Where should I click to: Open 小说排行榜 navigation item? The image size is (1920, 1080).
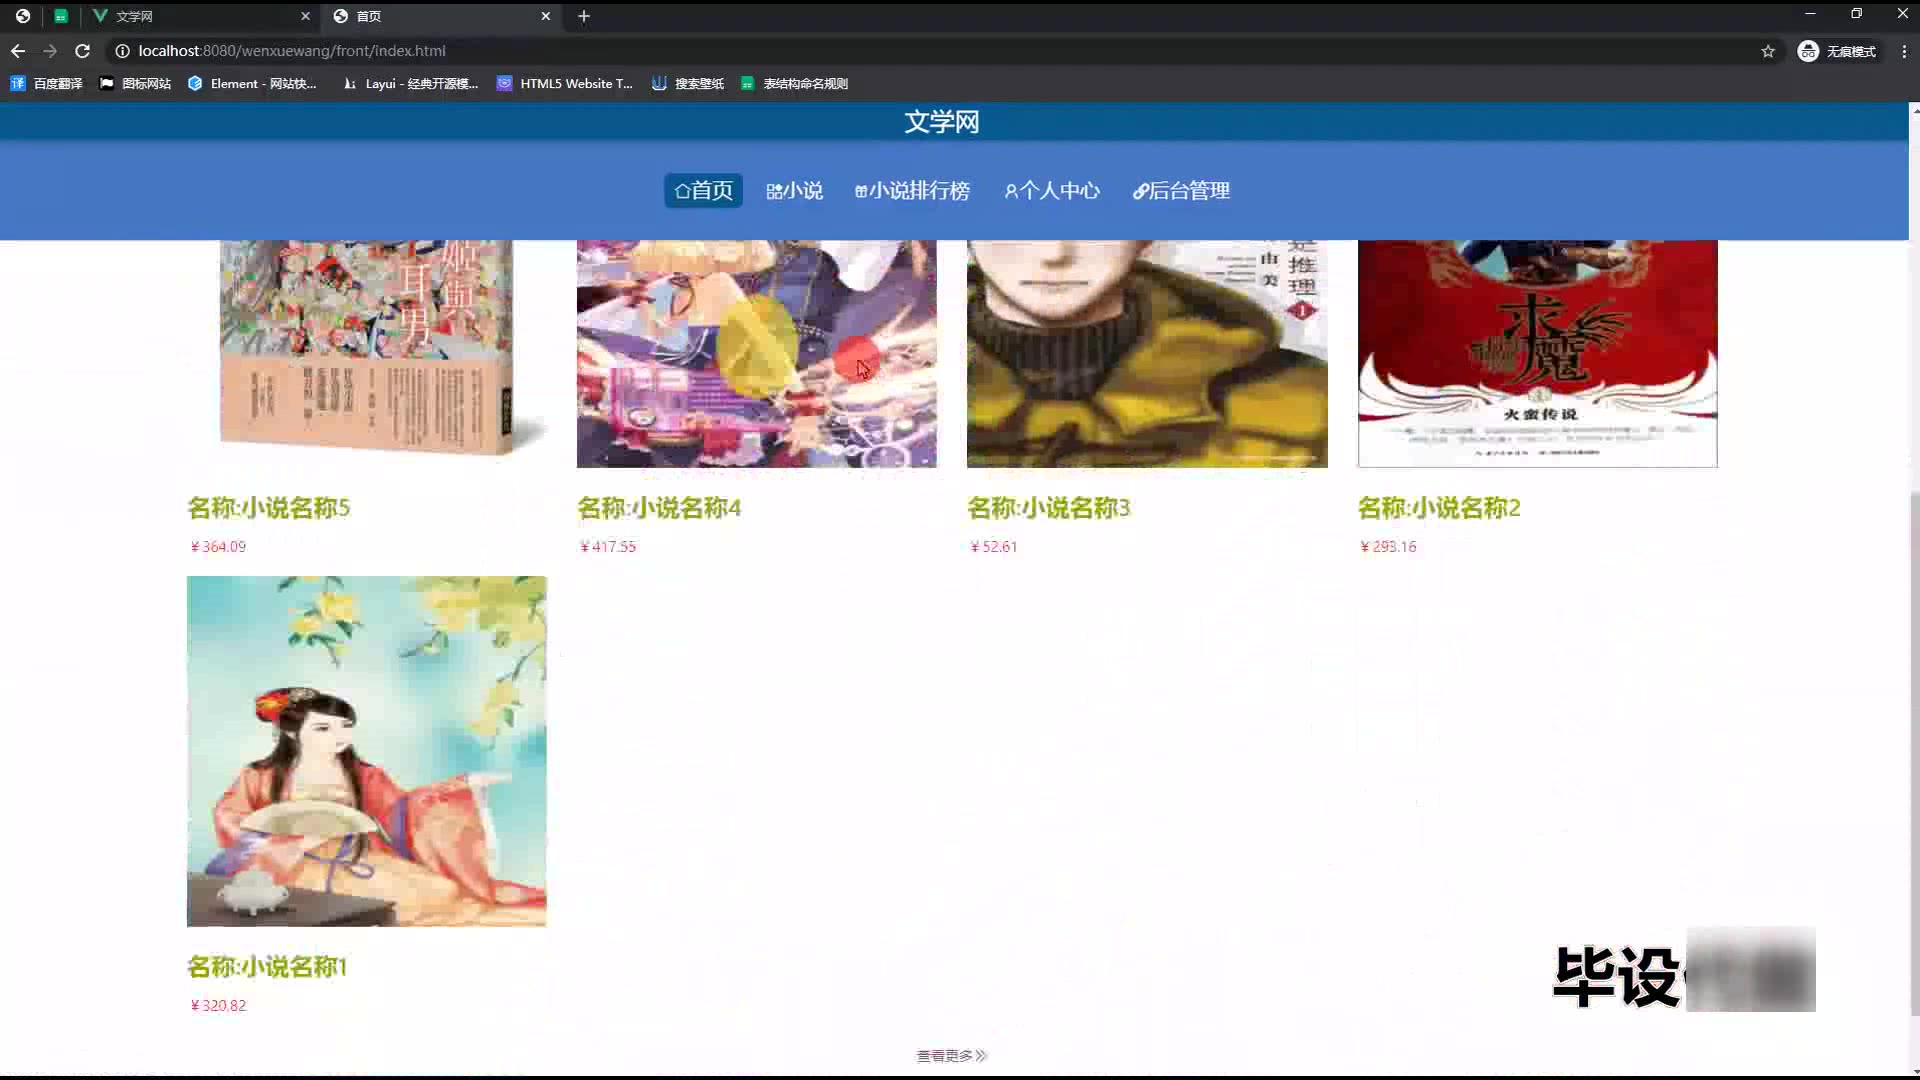(x=912, y=191)
